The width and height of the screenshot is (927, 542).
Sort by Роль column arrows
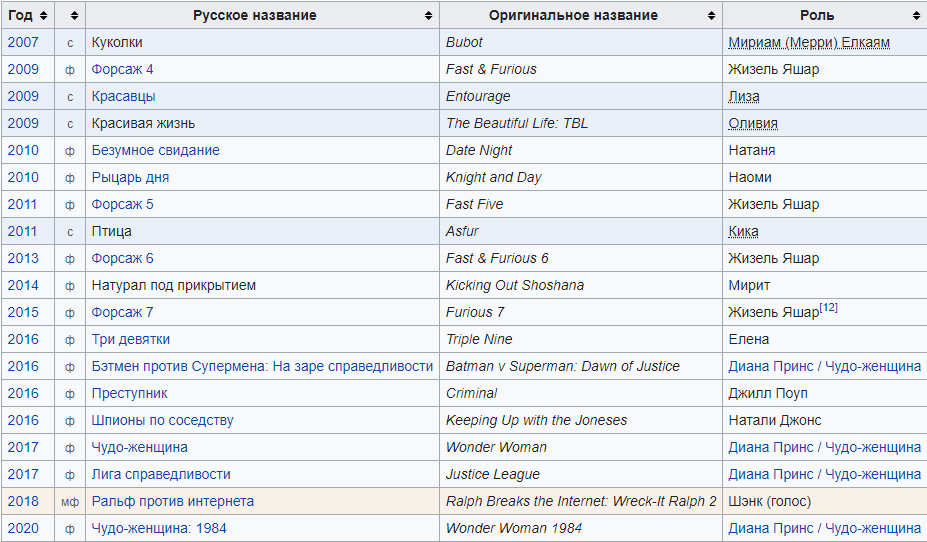(x=916, y=16)
